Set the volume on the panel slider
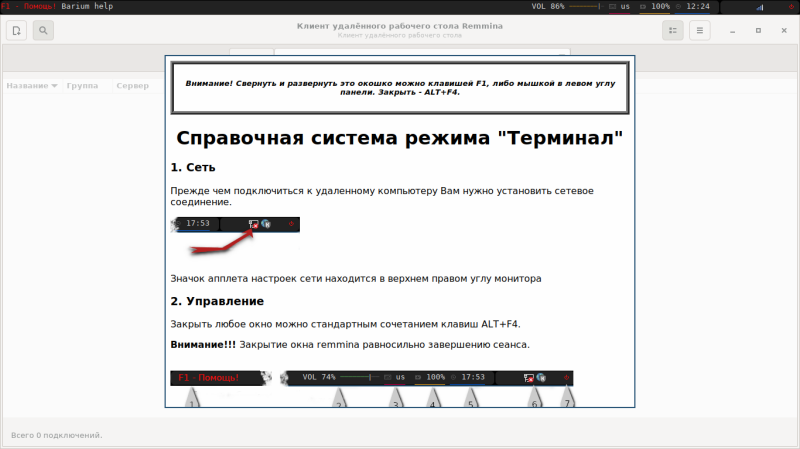 tap(585, 7)
